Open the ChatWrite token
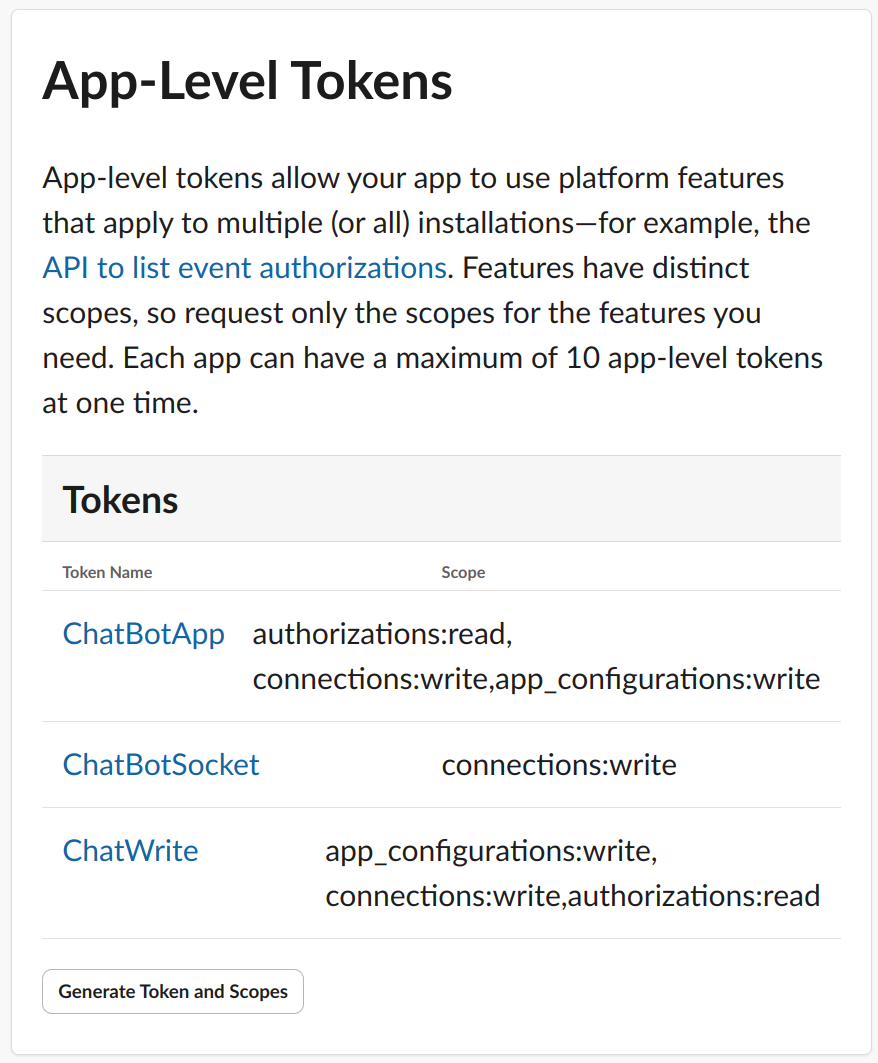The height and width of the screenshot is (1063, 878). pos(131,851)
